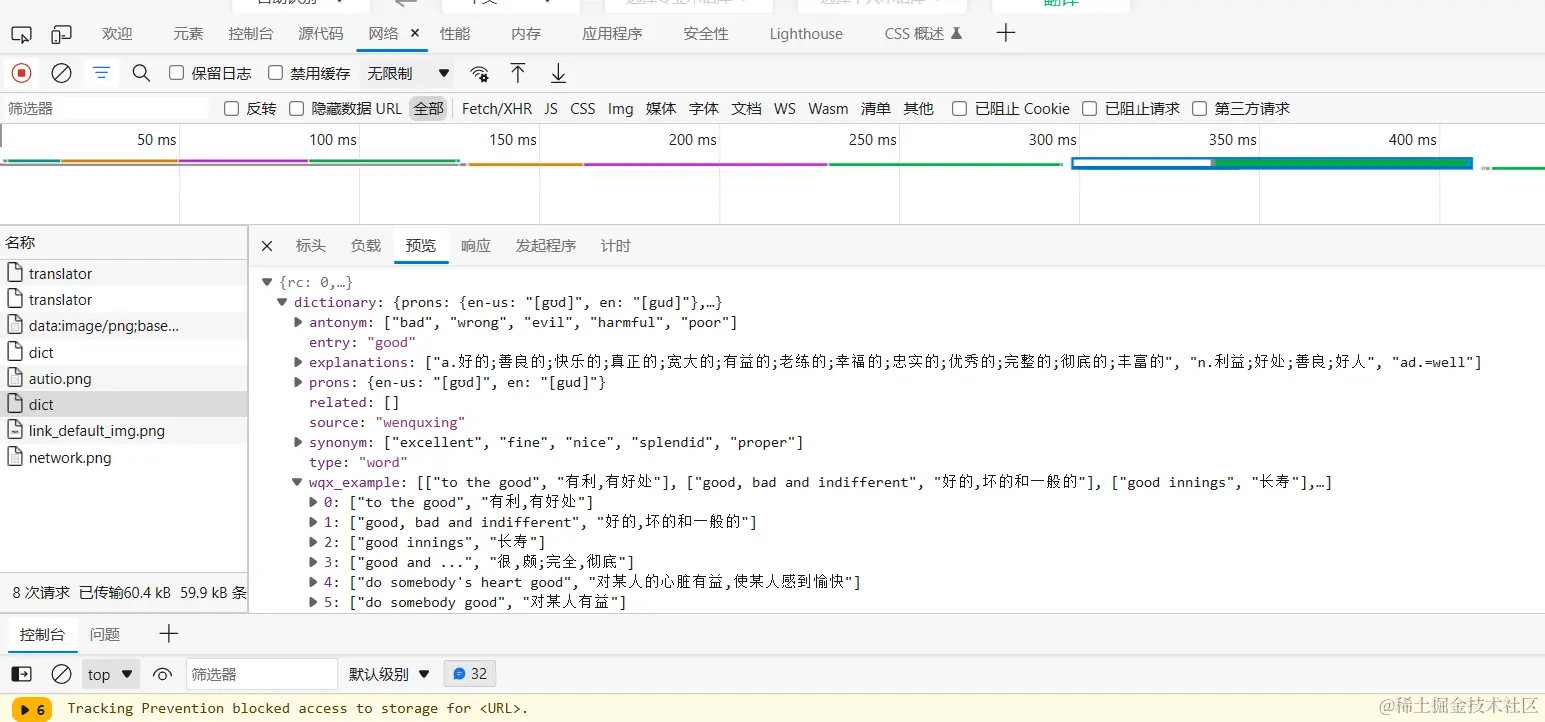The image size is (1545, 722).
Task: Toggle device emulation mode icon
Action: [62, 34]
